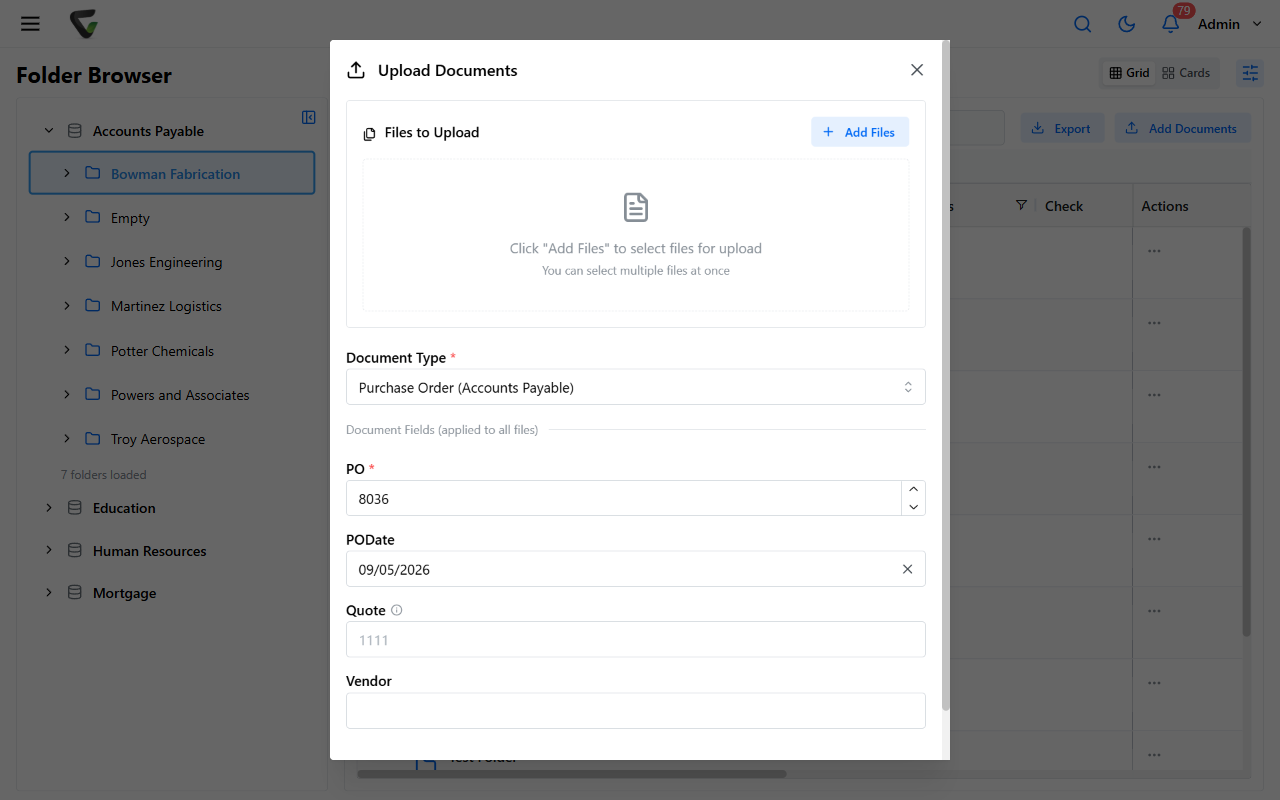
Task: Click the Accounts Payable database icon
Action: pyautogui.click(x=74, y=131)
